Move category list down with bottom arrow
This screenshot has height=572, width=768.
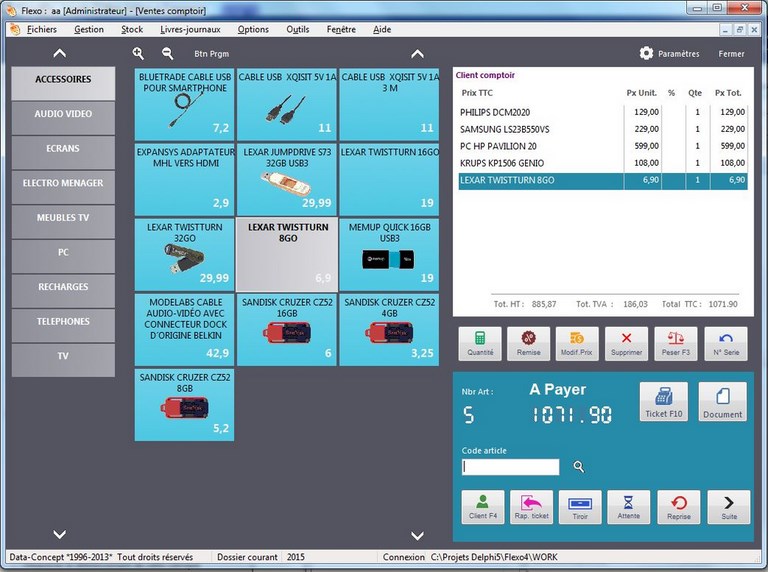click(x=60, y=534)
